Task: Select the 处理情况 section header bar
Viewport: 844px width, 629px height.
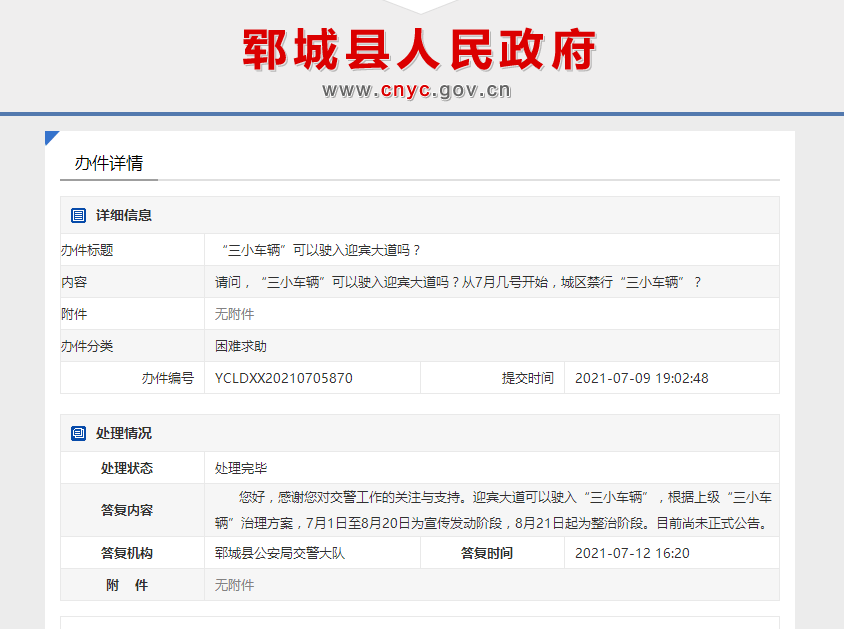Action: [420, 432]
